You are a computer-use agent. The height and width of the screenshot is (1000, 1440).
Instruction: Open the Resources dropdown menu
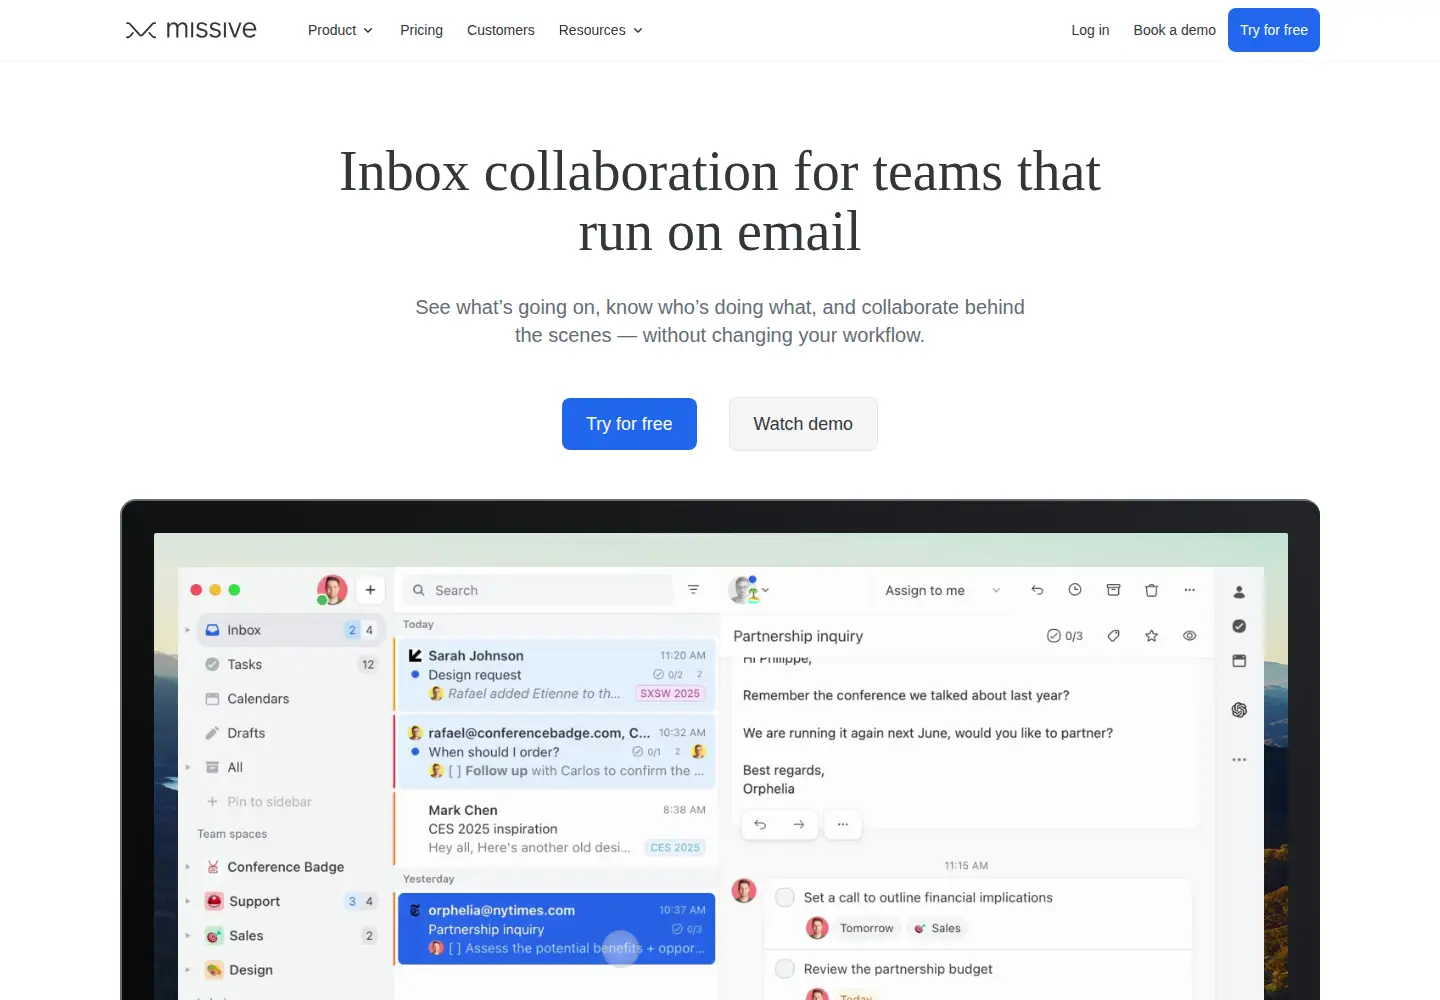pos(600,30)
